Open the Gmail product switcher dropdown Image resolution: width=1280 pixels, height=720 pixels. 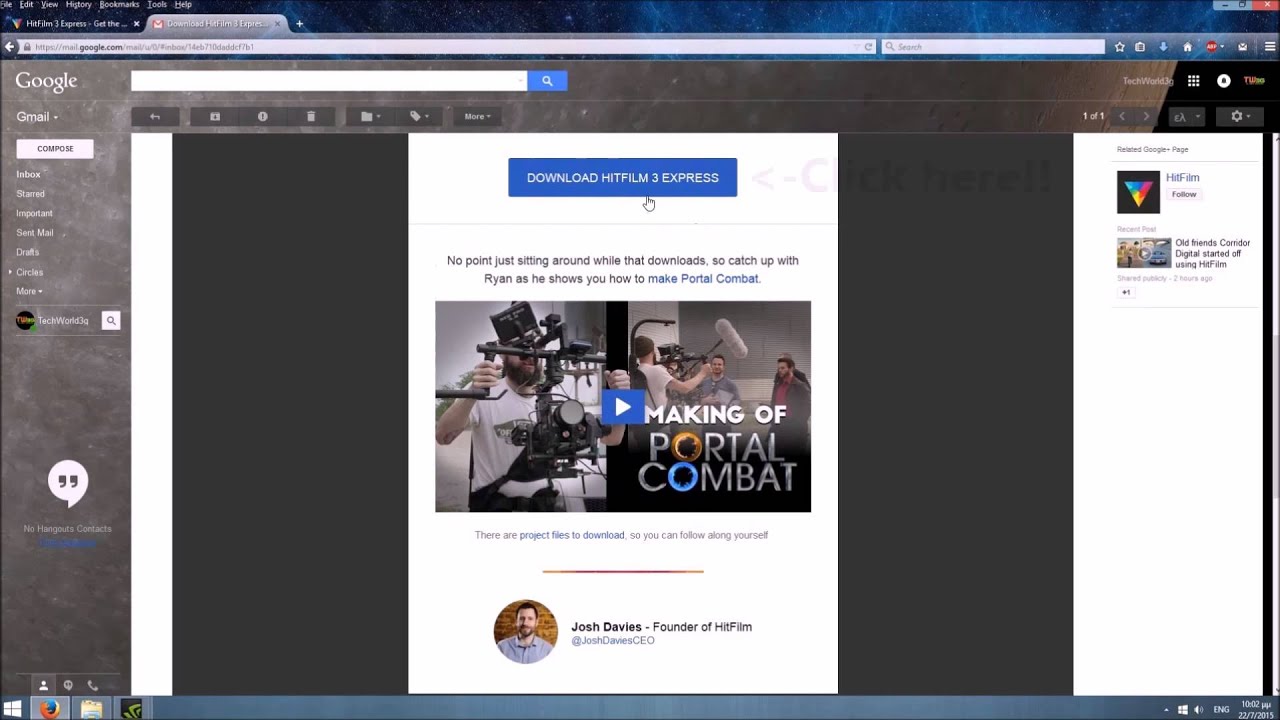[x=37, y=117]
